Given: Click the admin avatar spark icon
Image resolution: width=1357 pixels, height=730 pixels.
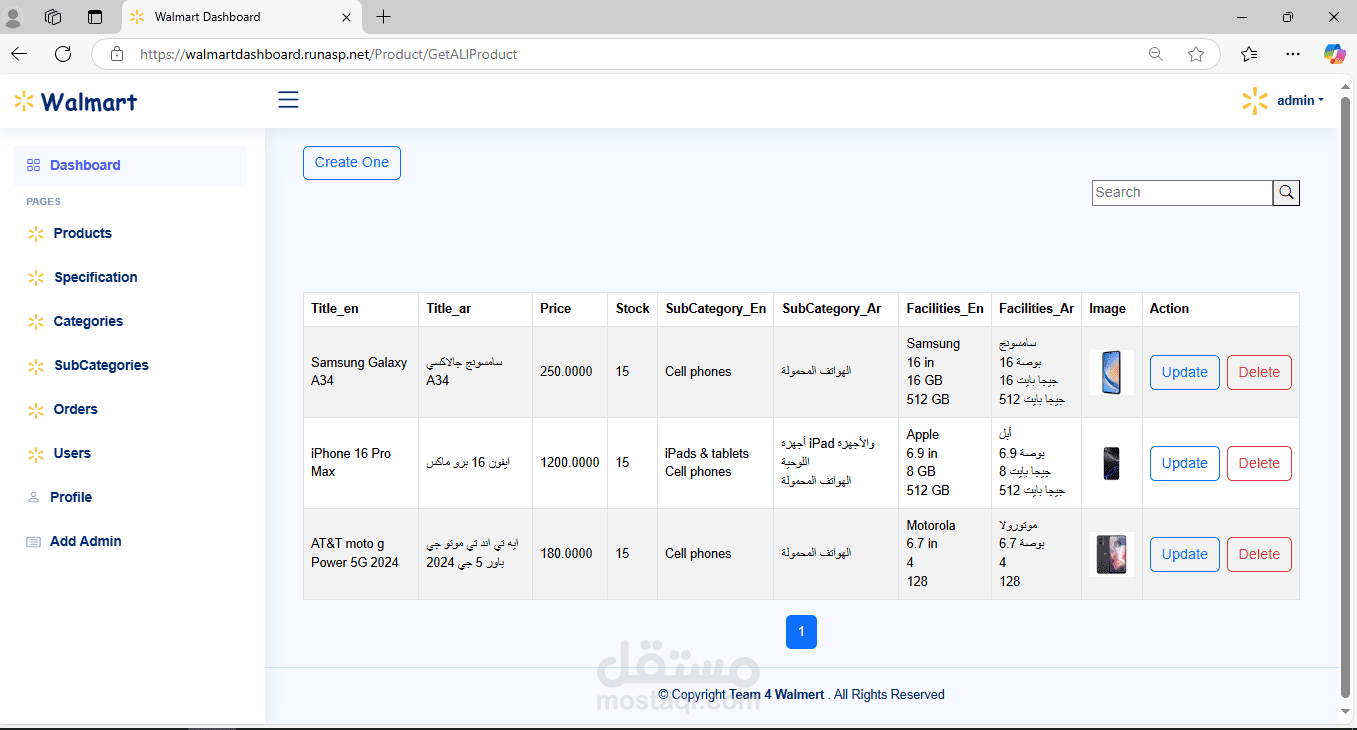Looking at the screenshot, I should tap(1254, 101).
